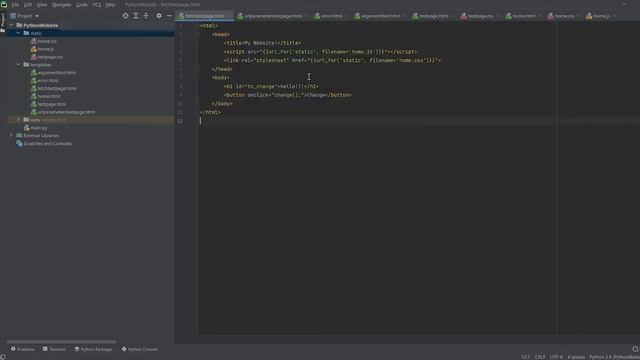640x360 pixels.
Task: Click the 4 spaces indent status
Action: coord(576,357)
